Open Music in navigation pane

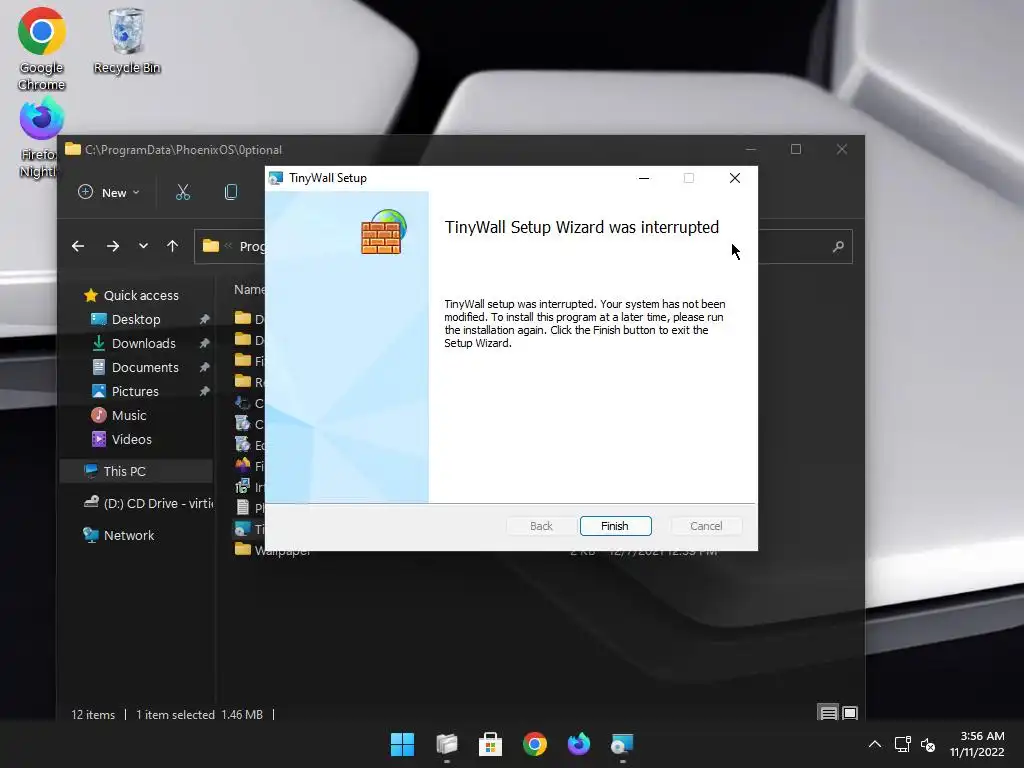pos(120,415)
